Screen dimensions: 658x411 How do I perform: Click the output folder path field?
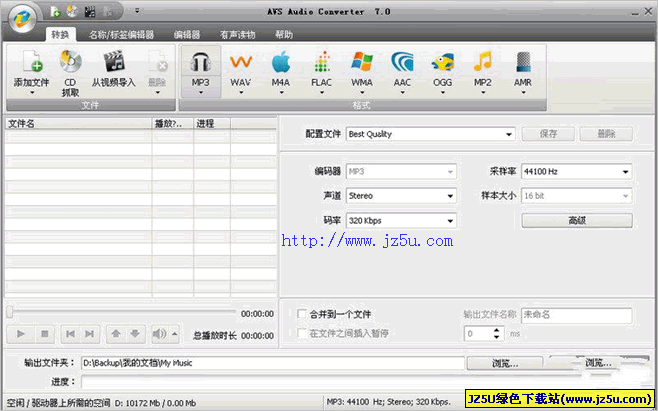click(x=273, y=364)
